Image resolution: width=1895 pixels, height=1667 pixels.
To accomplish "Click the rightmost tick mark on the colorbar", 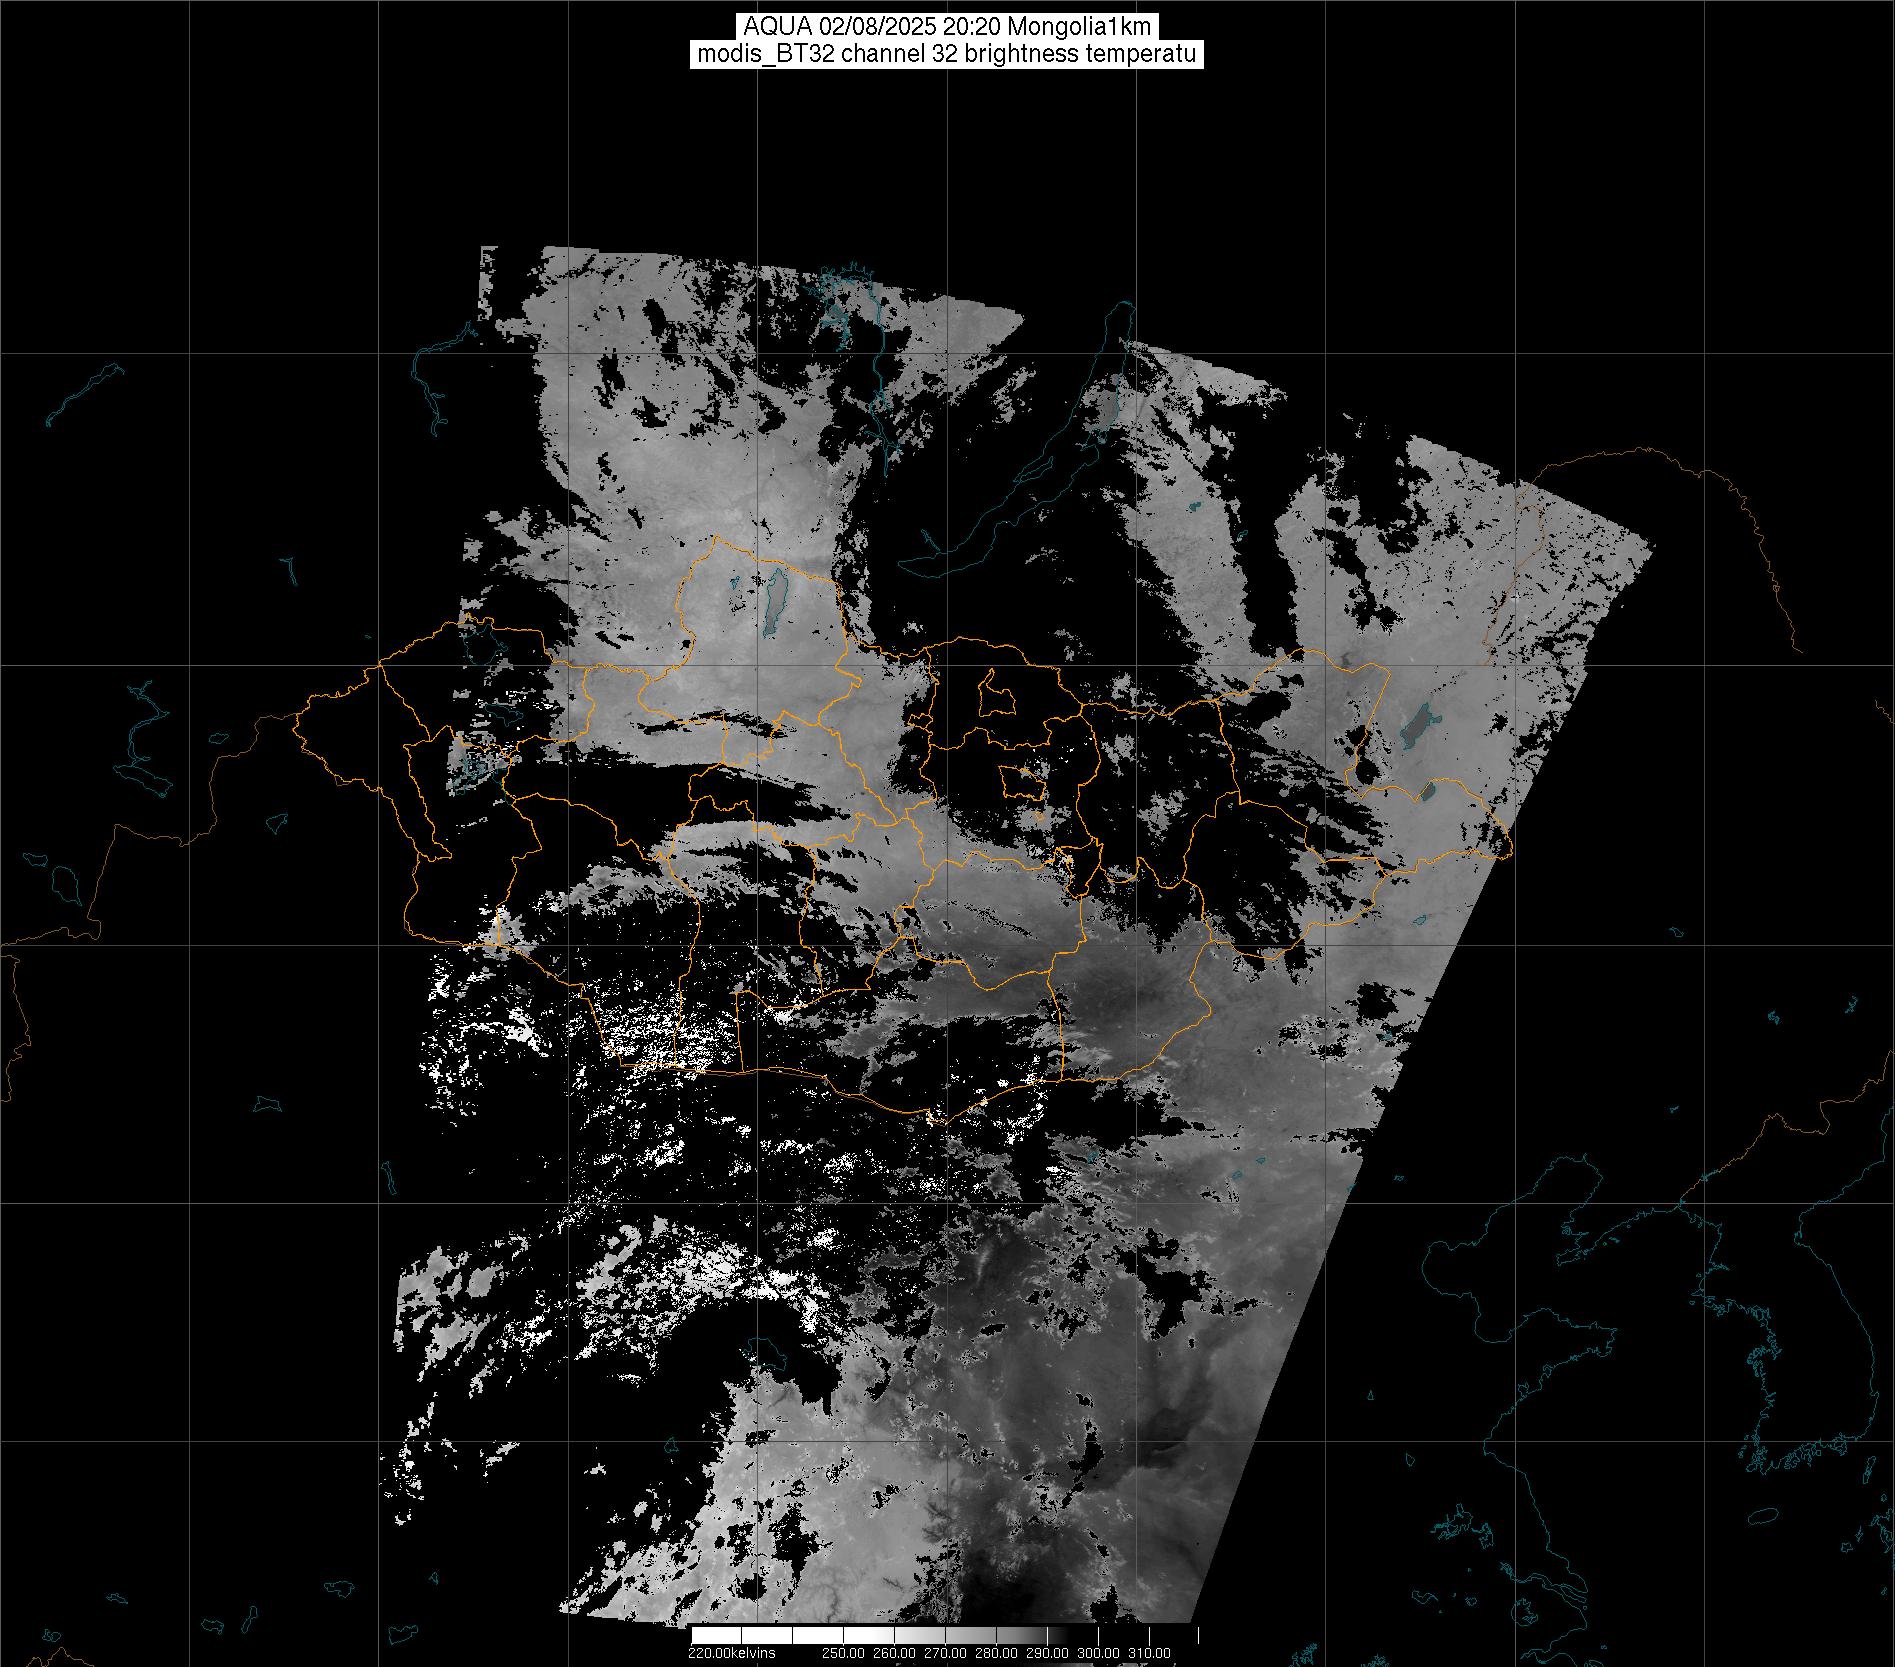I will click(1198, 1635).
